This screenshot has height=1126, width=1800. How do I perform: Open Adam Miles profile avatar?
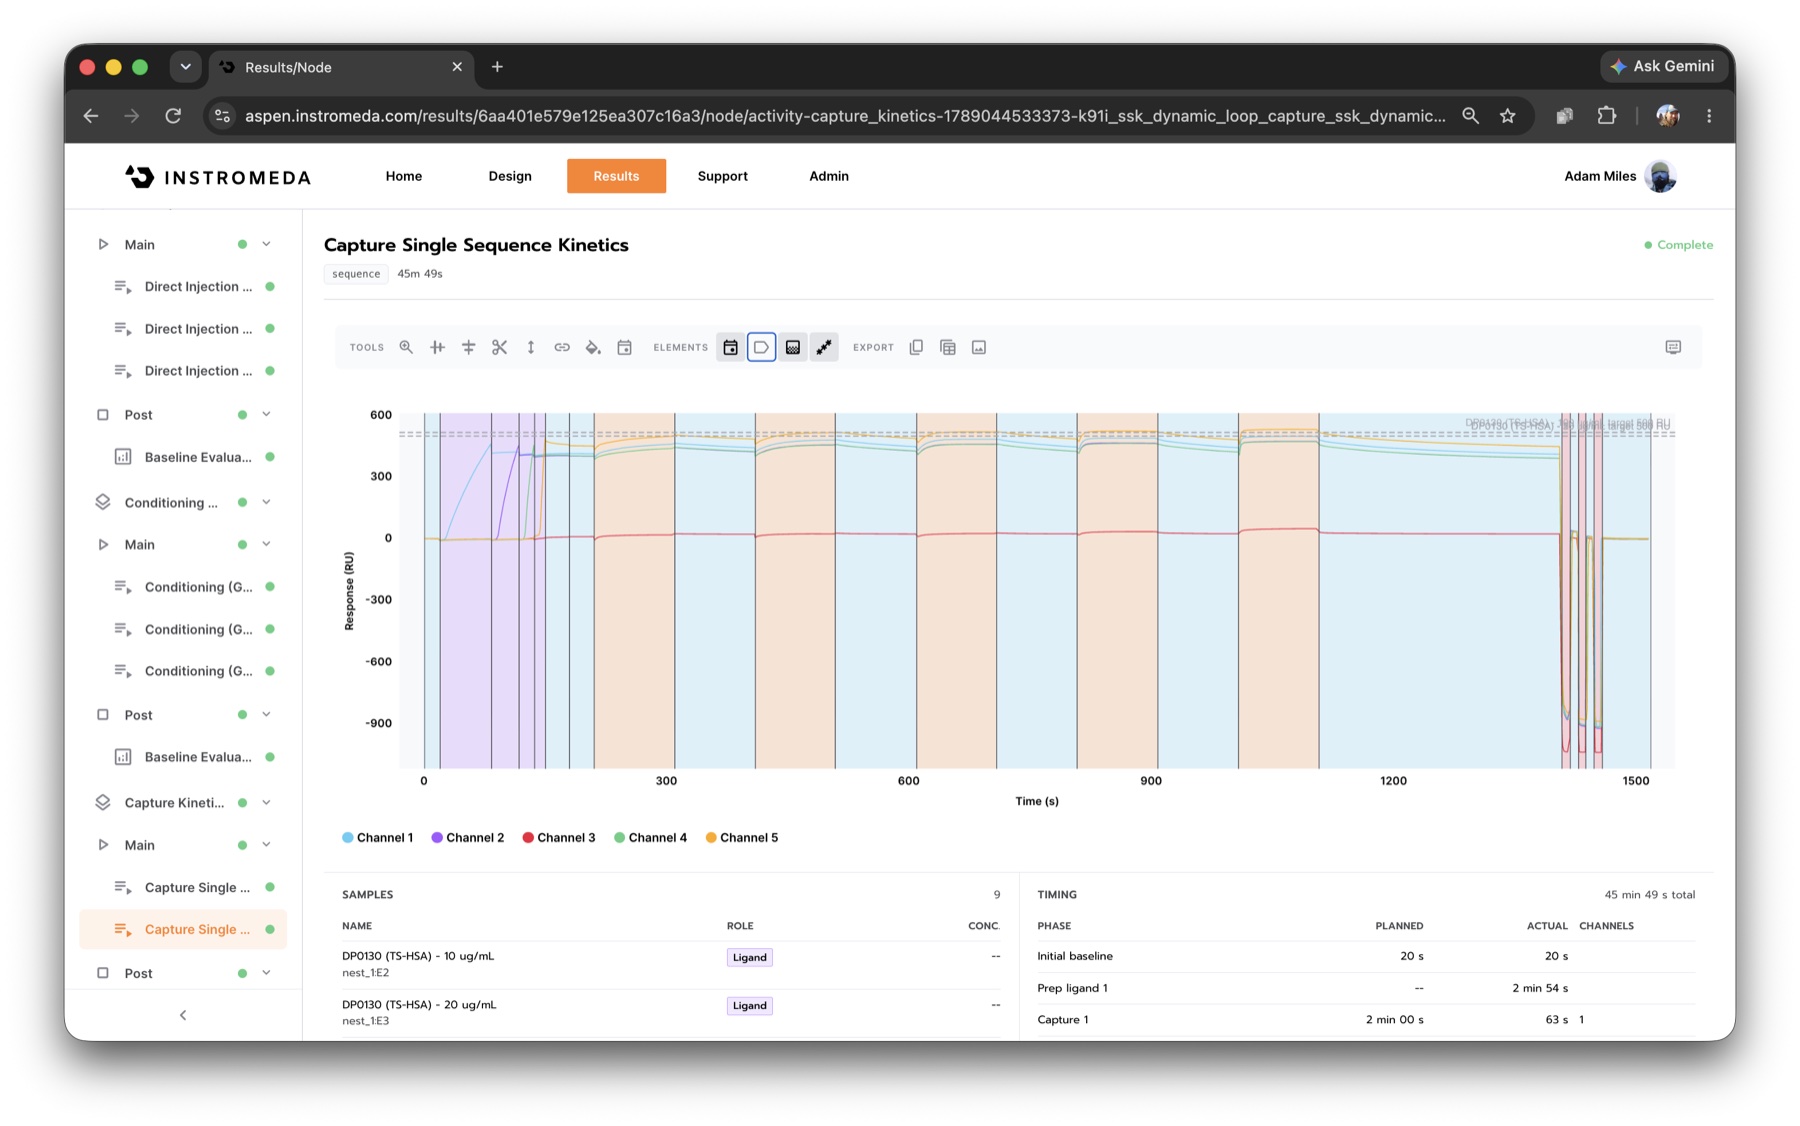coord(1661,176)
